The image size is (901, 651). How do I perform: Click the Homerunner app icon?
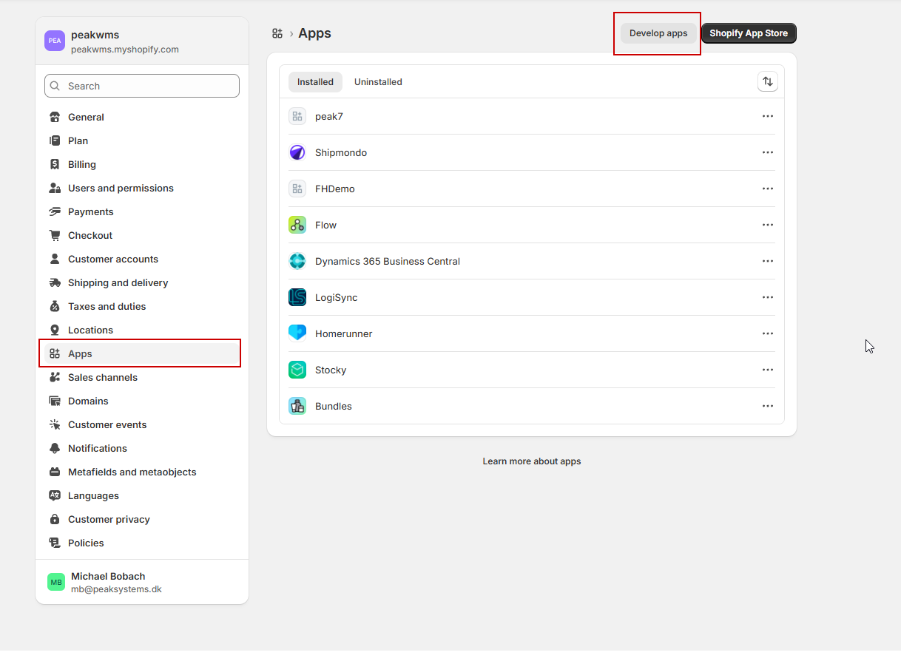pos(297,333)
